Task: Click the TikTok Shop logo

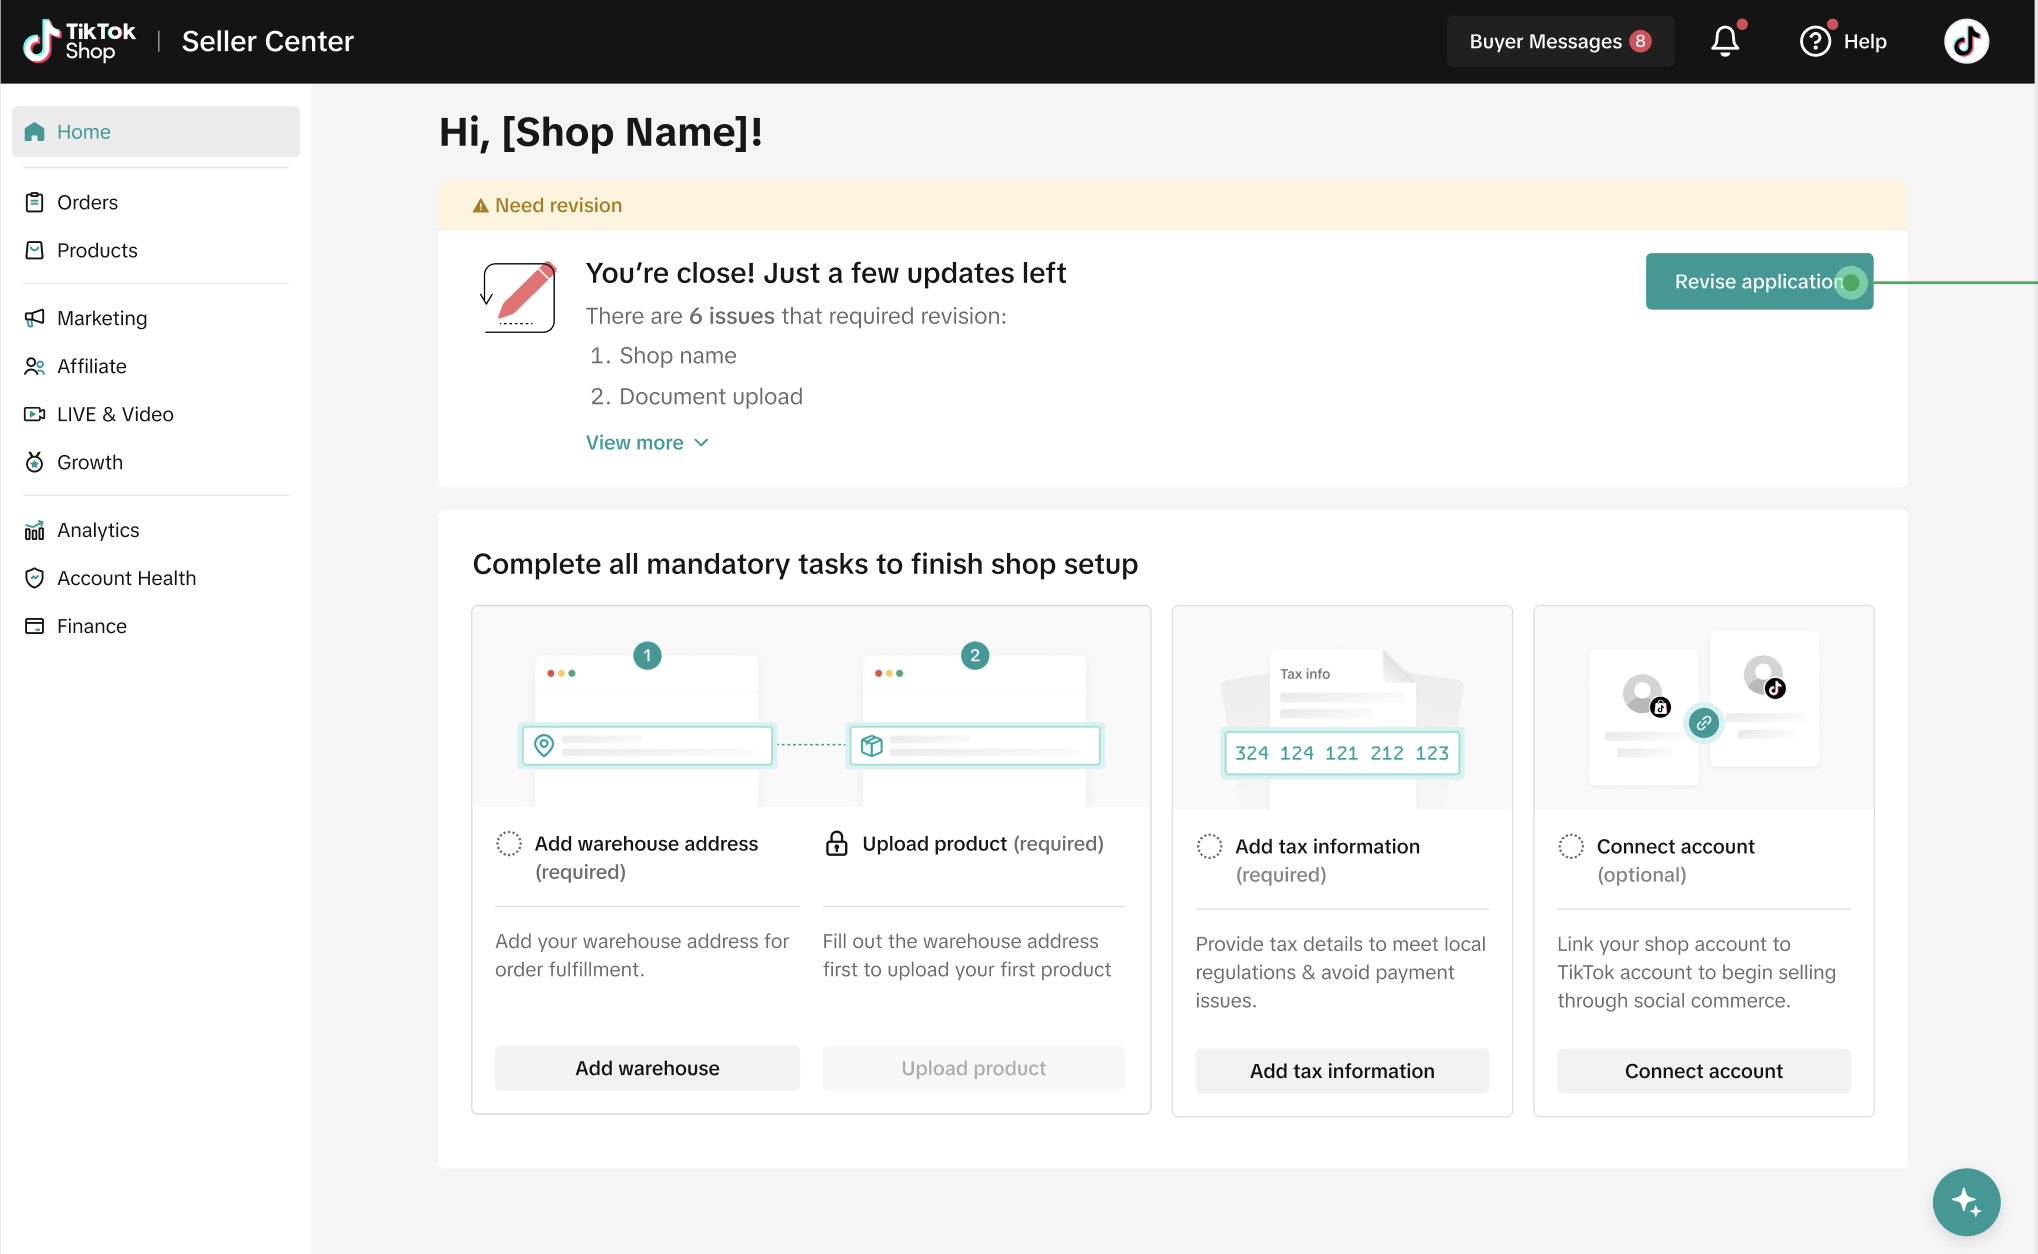Action: pos(80,41)
